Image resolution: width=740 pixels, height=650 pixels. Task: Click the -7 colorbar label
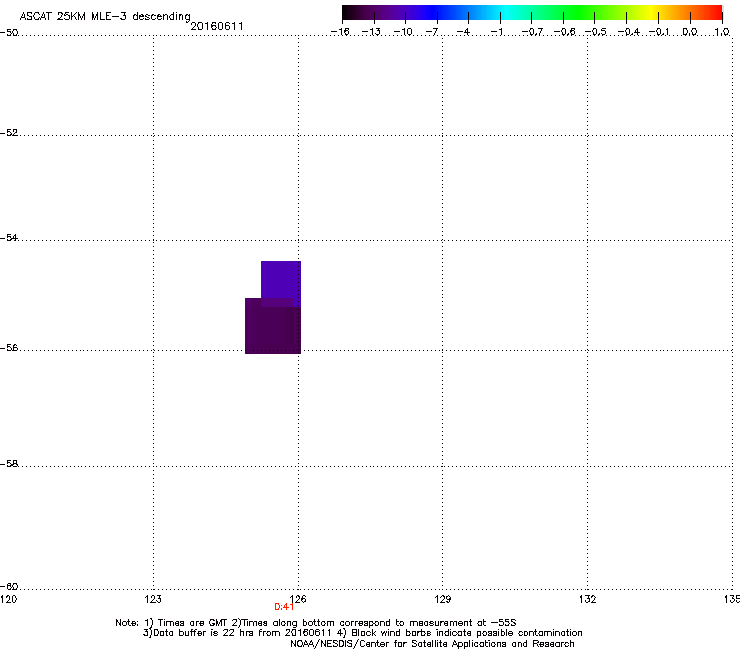(x=432, y=32)
